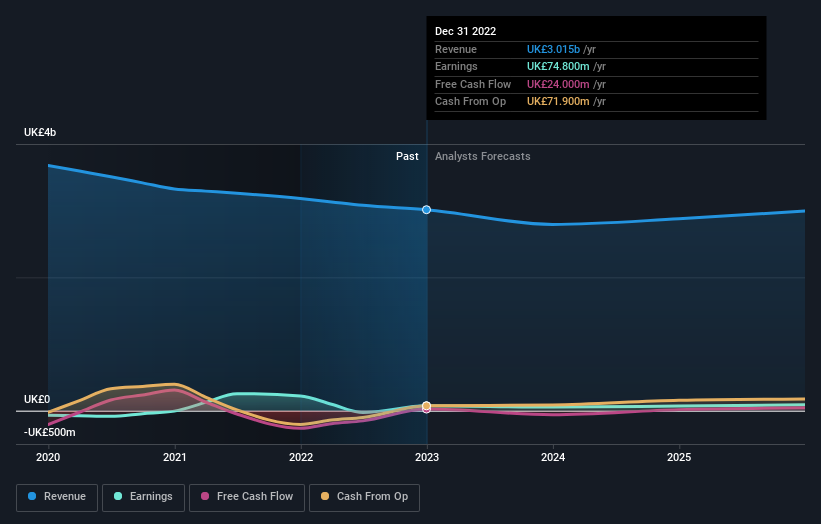Click the 2022 x-axis label
821x524 pixels.
pyautogui.click(x=301, y=458)
